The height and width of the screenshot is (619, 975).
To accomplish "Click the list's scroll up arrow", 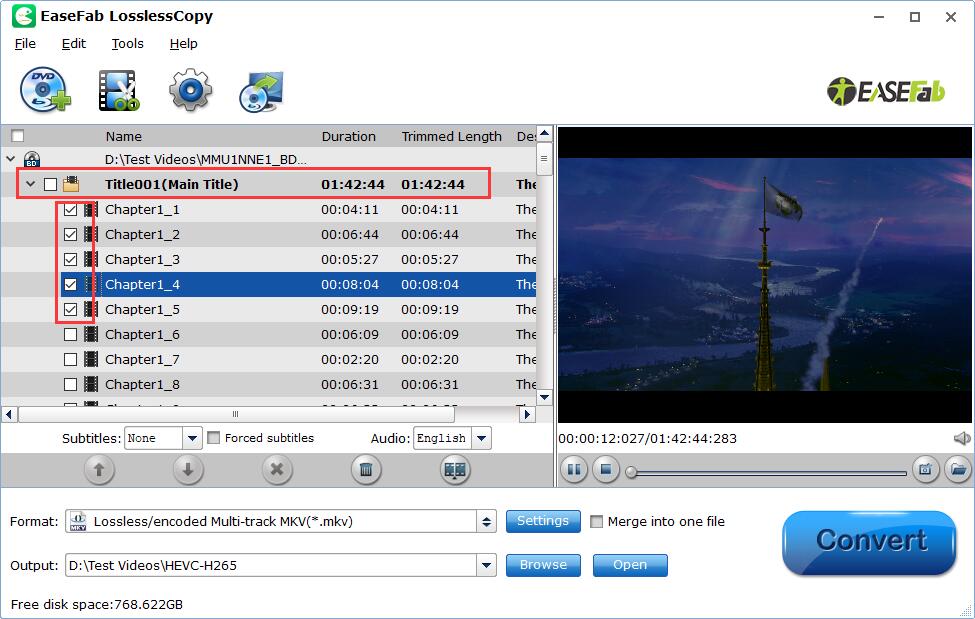I will click(545, 133).
